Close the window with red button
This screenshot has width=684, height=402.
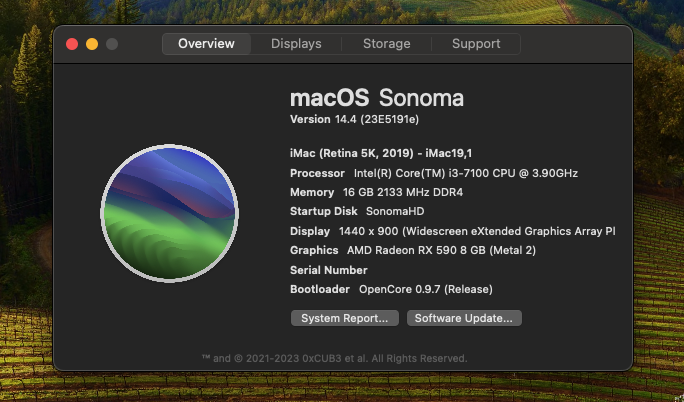coord(72,44)
